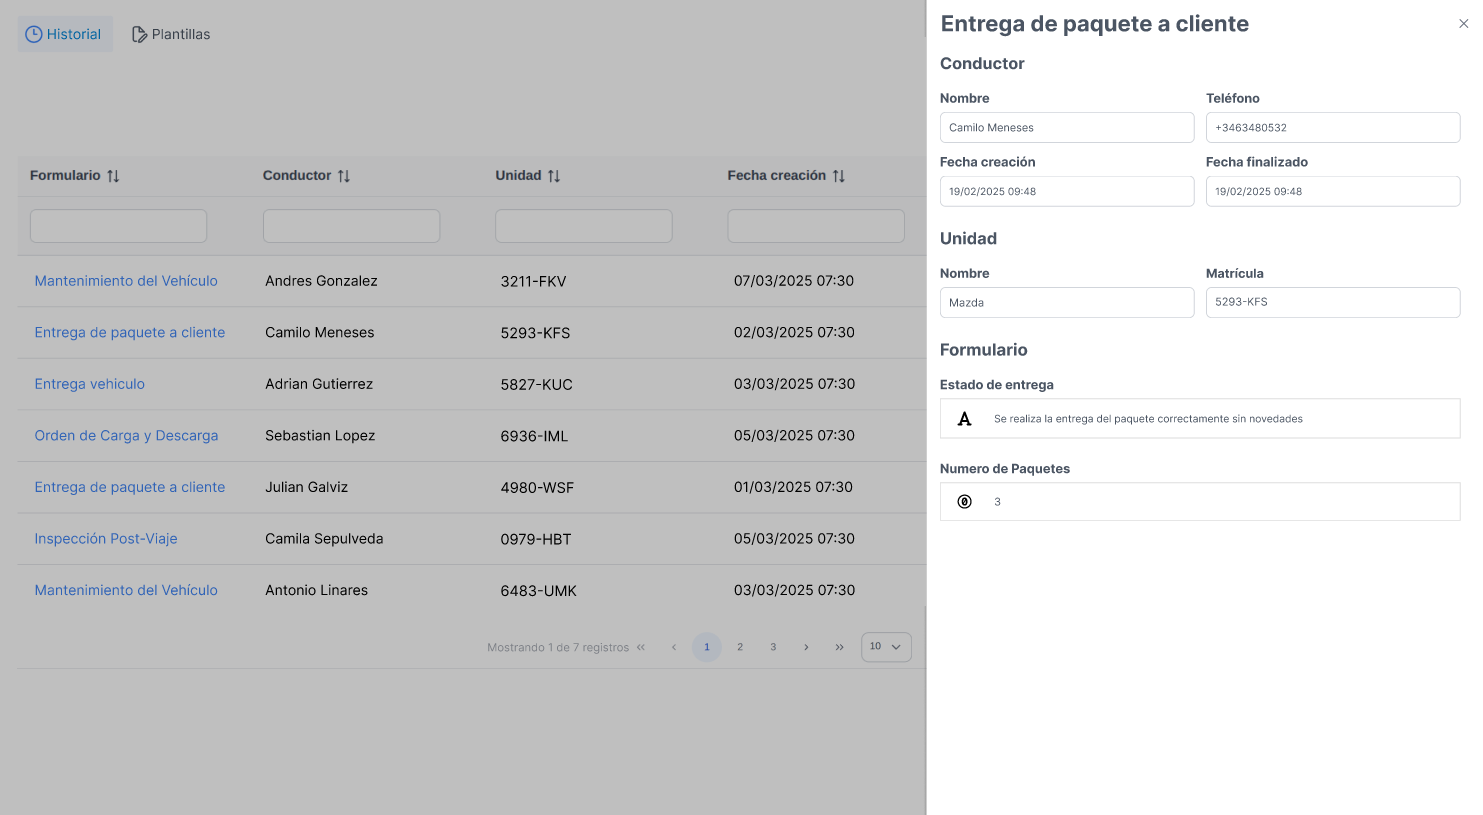Switch to the Historial tab

64,34
